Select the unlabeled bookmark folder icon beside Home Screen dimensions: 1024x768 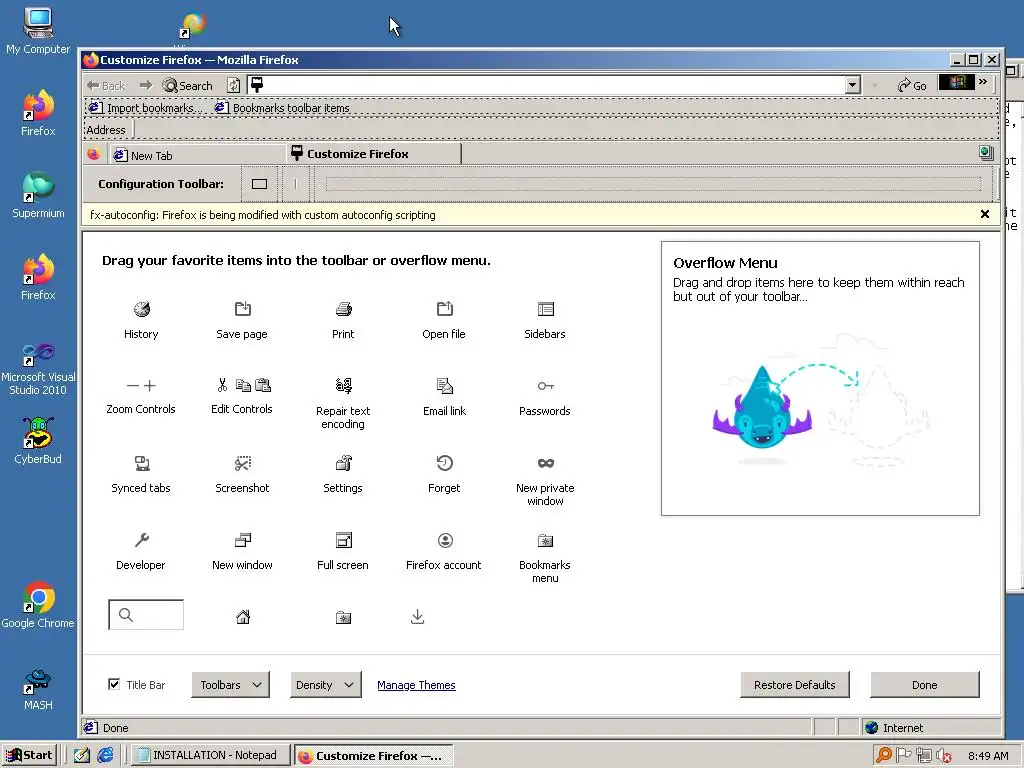click(x=344, y=617)
